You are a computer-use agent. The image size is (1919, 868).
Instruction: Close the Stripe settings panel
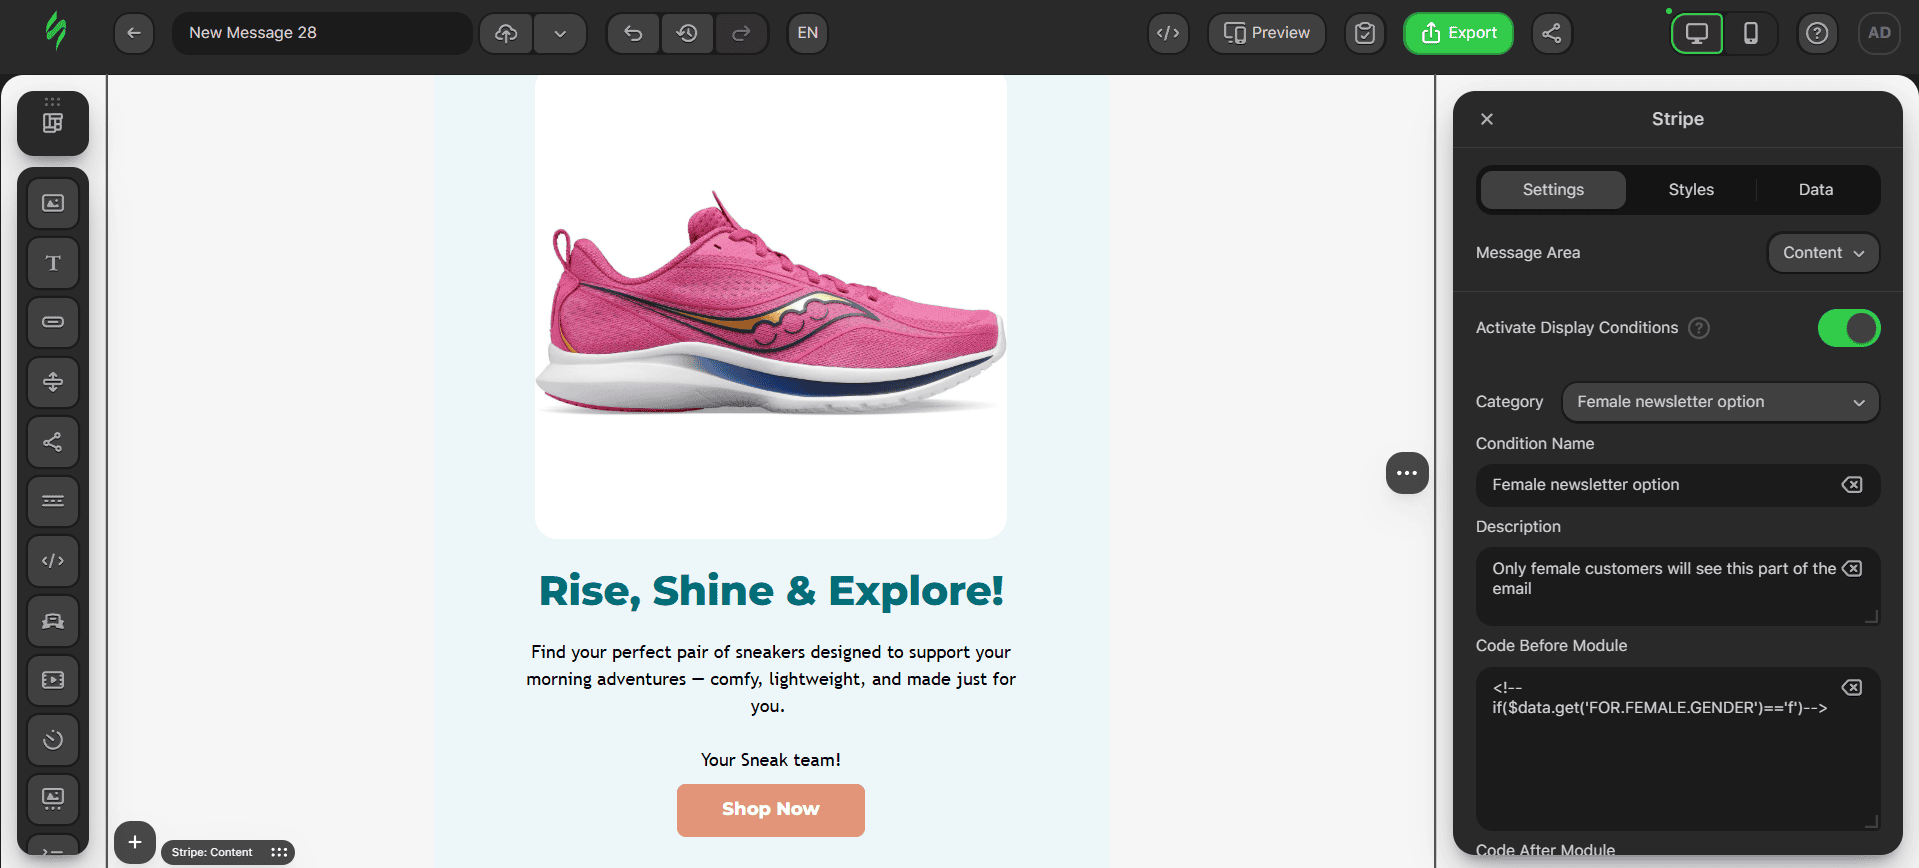1487,119
